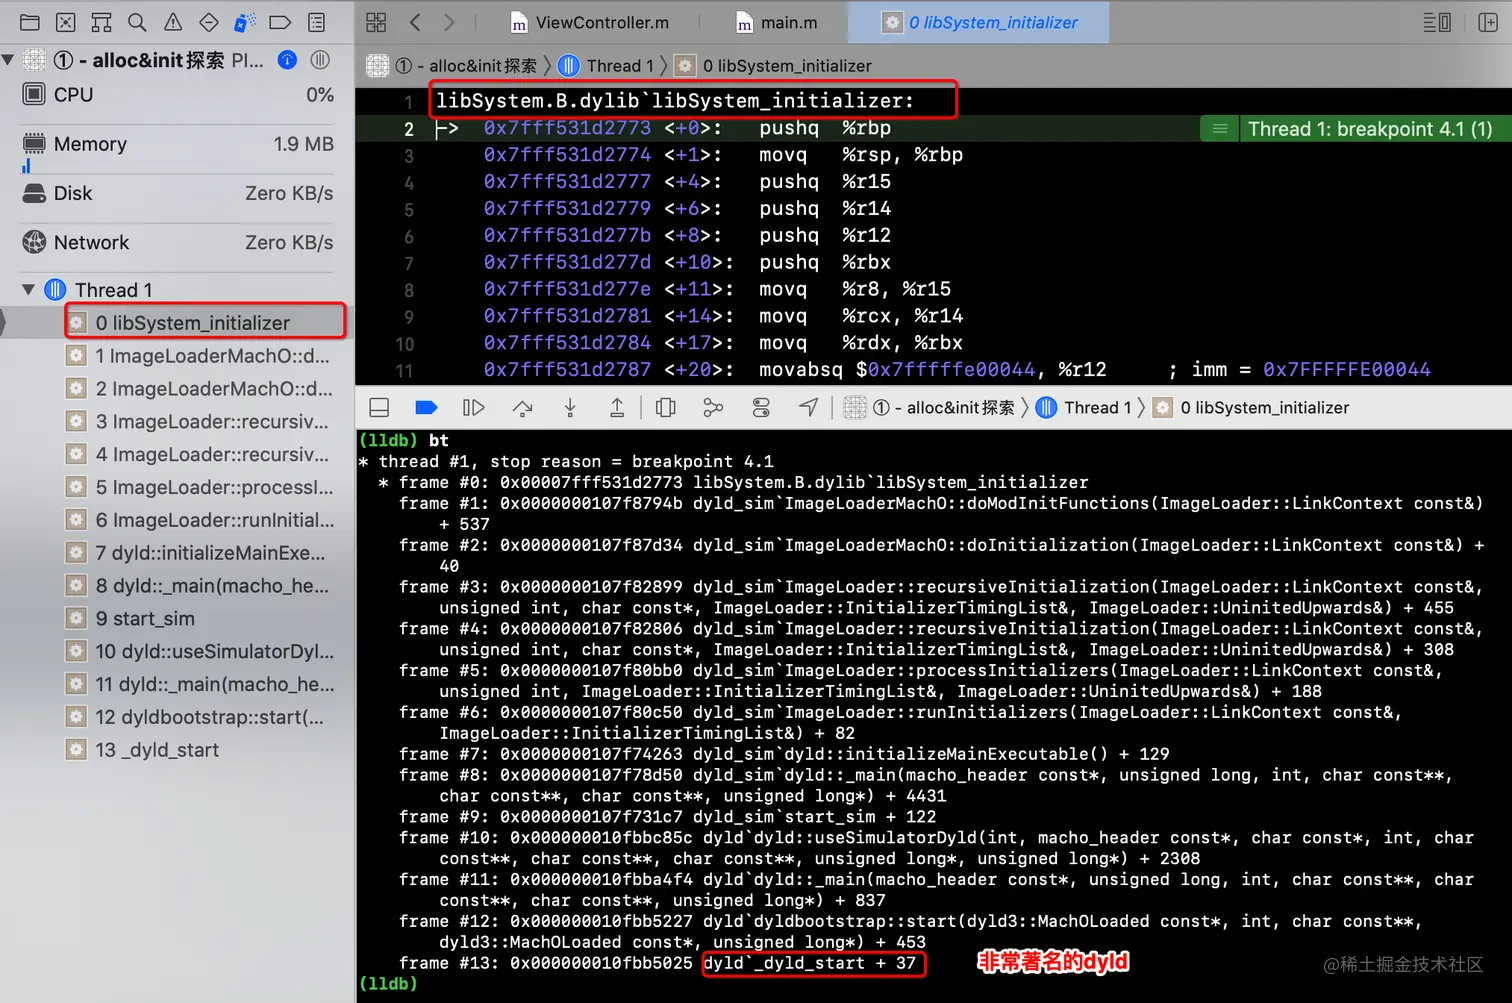Viewport: 1512px width, 1003px height.
Task: Select stack frame 11 dyld::_main
Action: 200,684
